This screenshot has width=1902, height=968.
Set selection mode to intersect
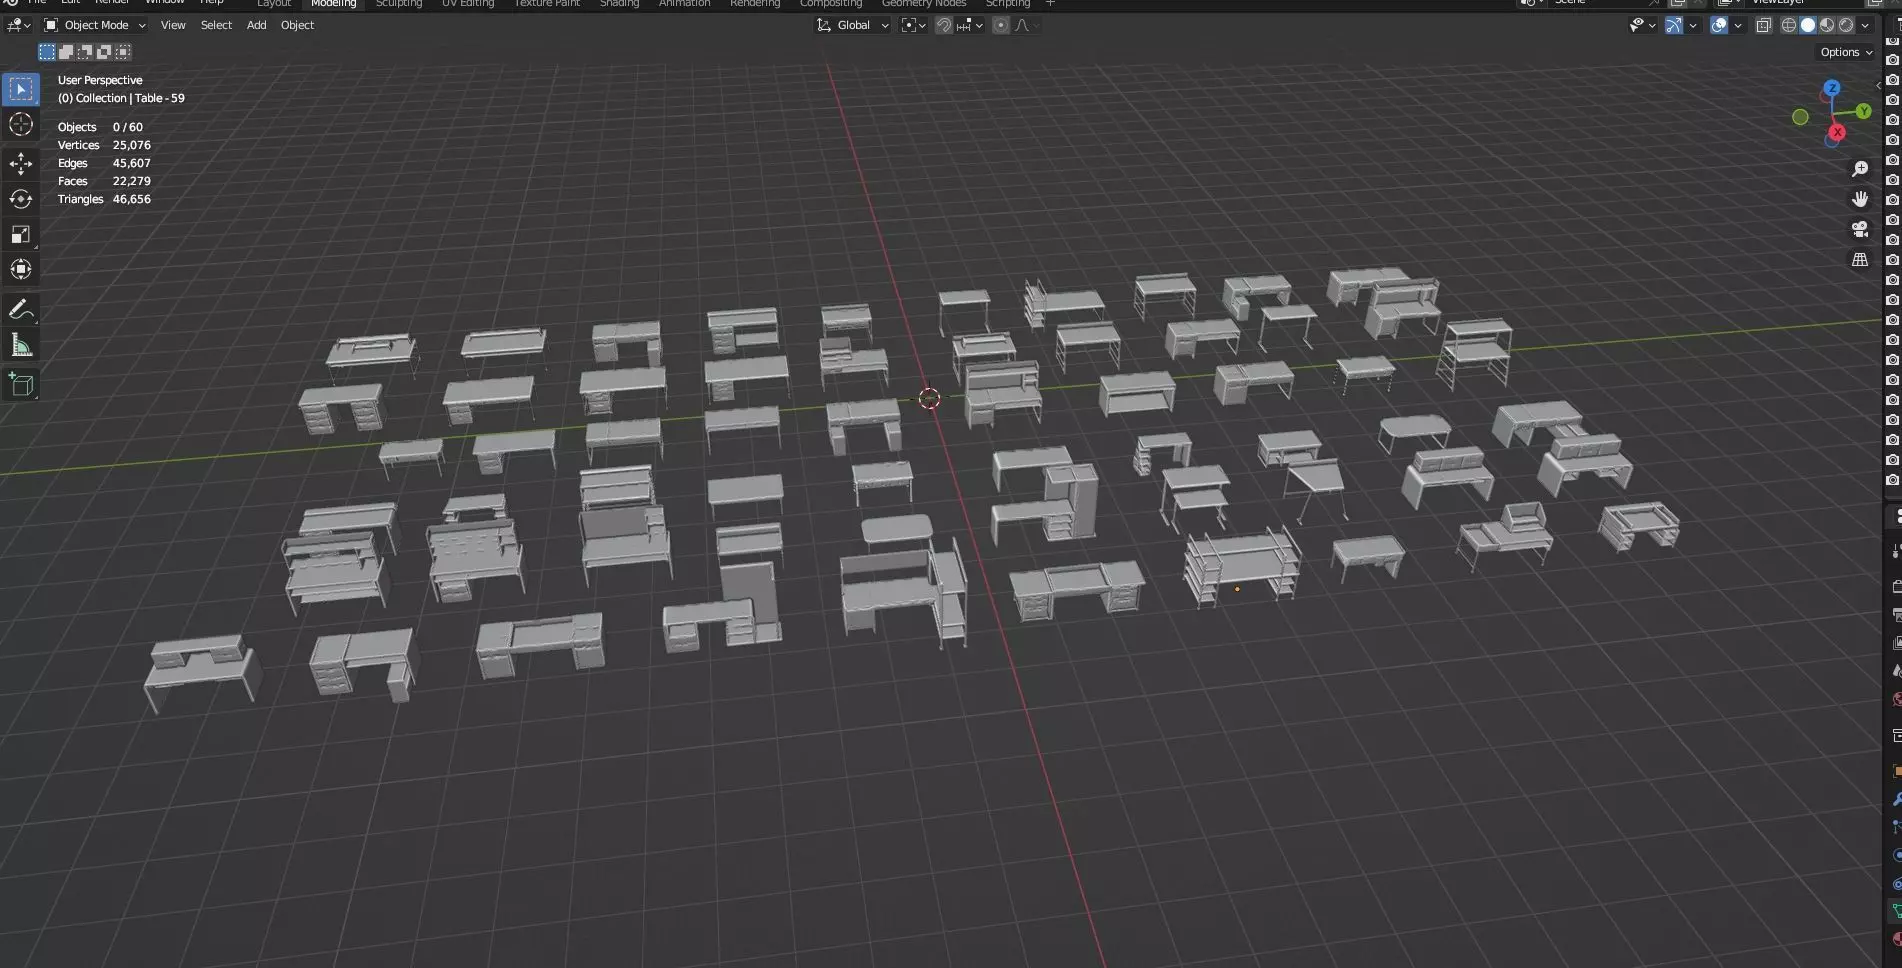pyautogui.click(x=123, y=52)
